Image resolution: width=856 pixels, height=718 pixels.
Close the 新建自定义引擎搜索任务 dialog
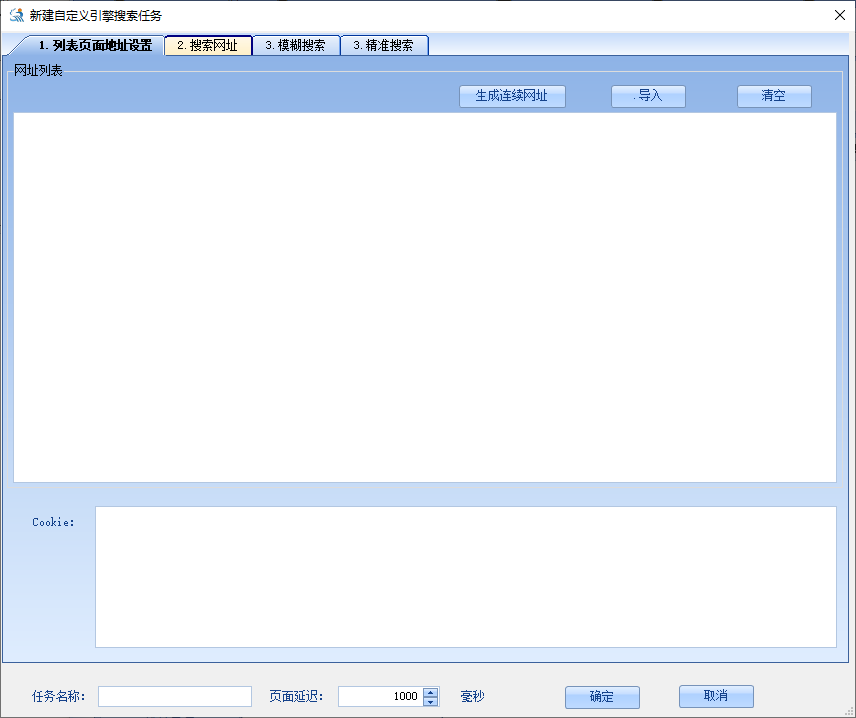point(839,15)
